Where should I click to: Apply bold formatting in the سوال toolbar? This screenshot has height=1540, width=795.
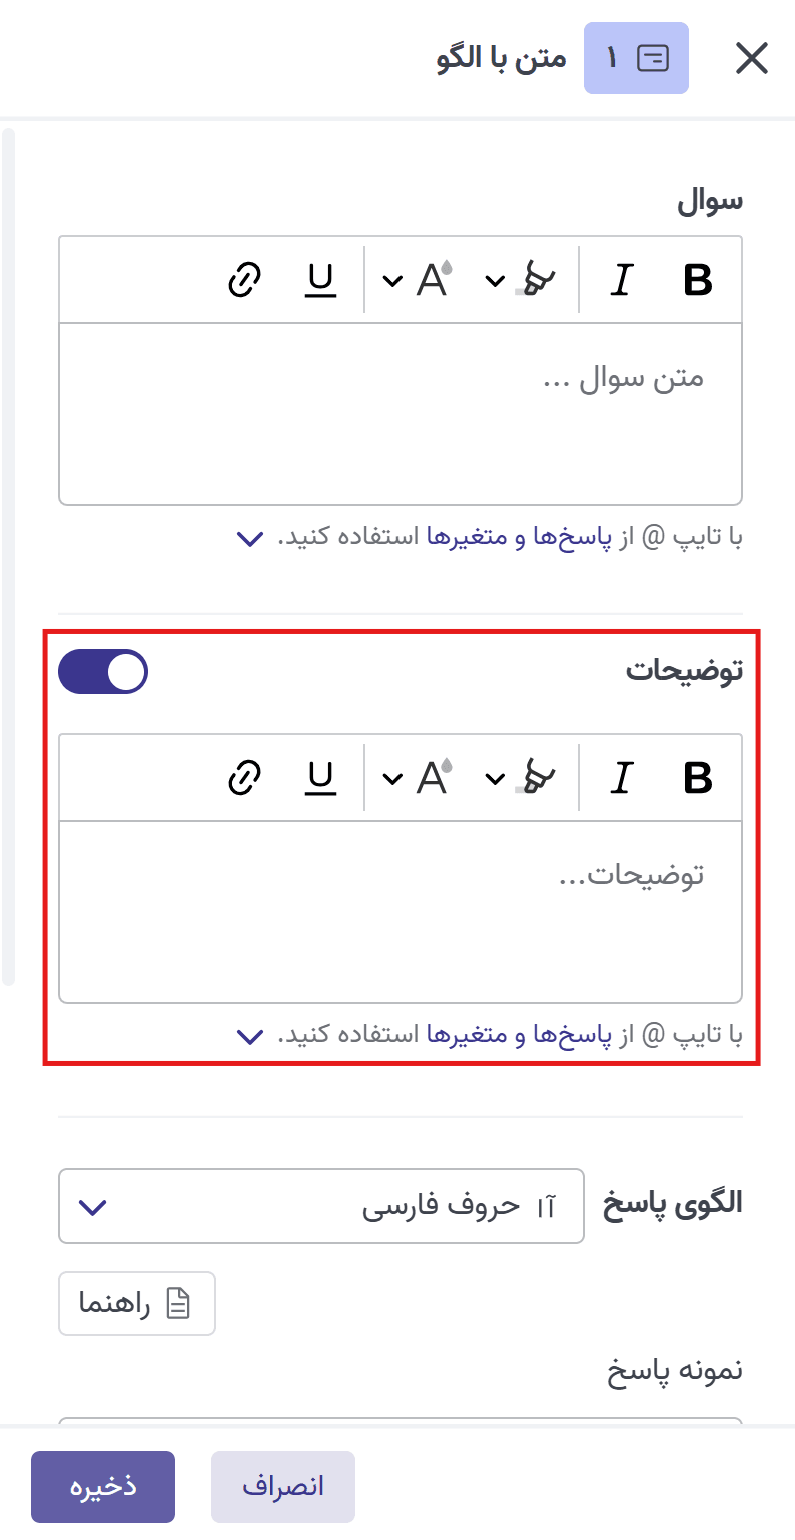[698, 280]
